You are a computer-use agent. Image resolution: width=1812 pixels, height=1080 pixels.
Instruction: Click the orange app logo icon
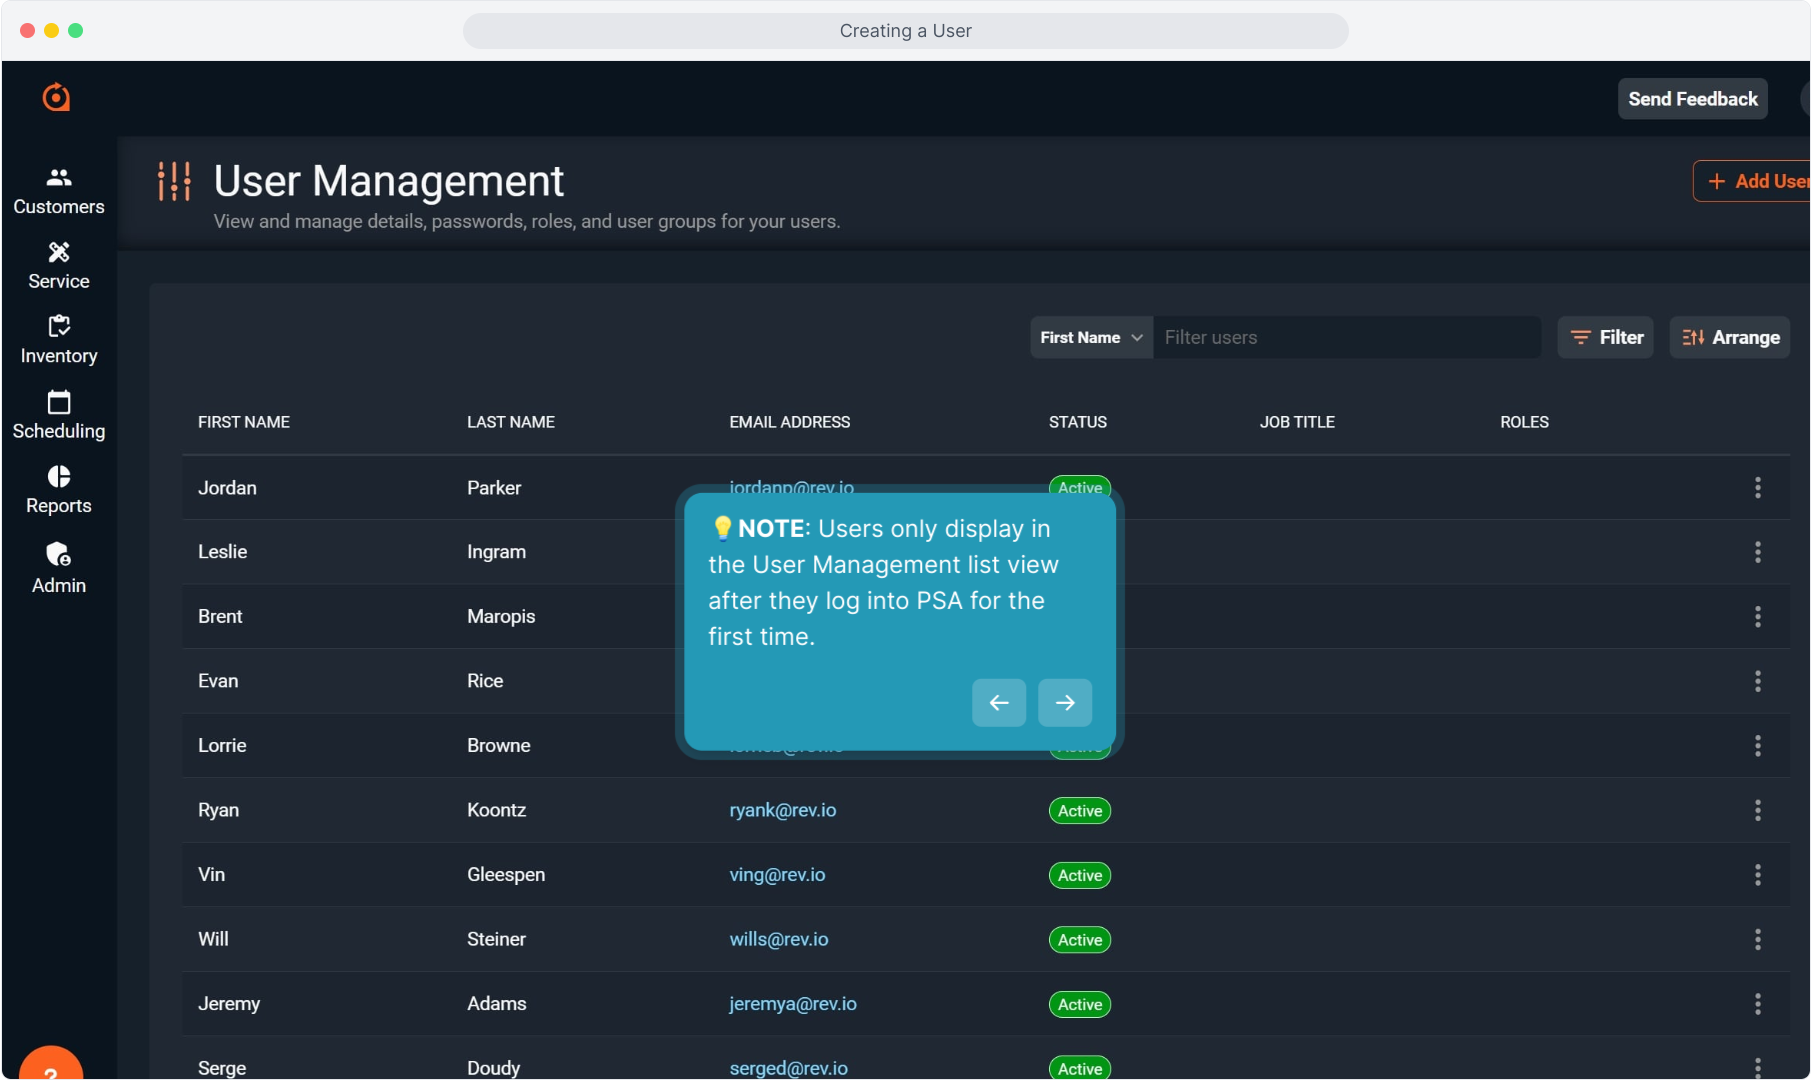[56, 97]
